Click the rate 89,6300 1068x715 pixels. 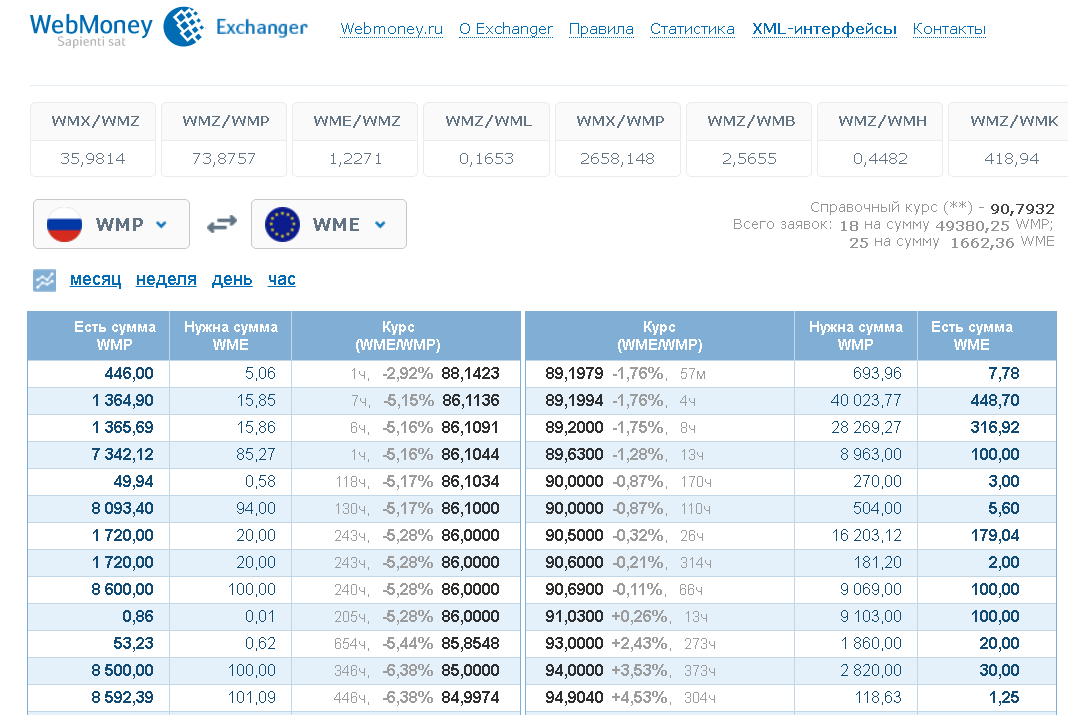point(574,454)
